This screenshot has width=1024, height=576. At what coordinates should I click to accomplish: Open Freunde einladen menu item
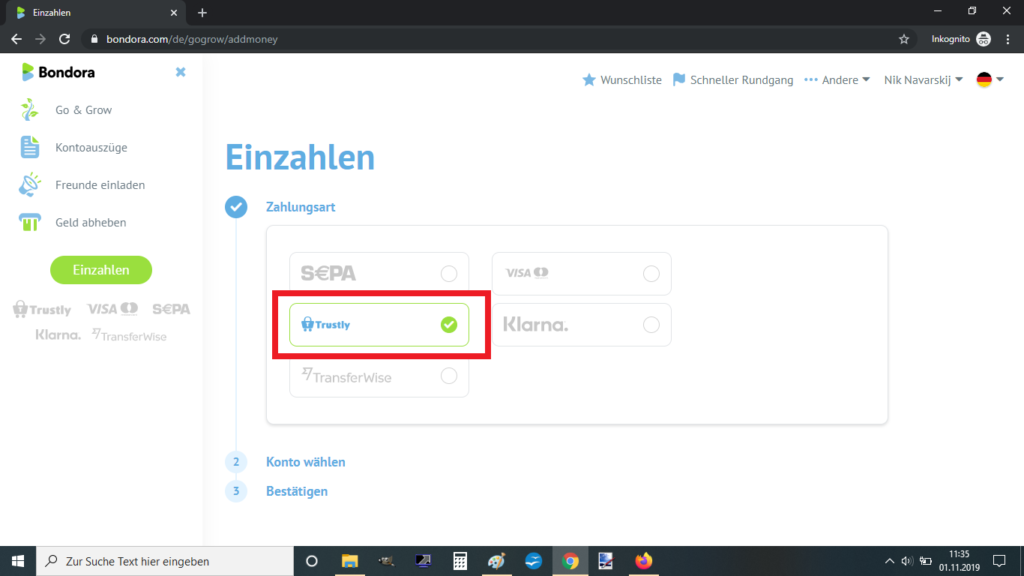coord(100,185)
